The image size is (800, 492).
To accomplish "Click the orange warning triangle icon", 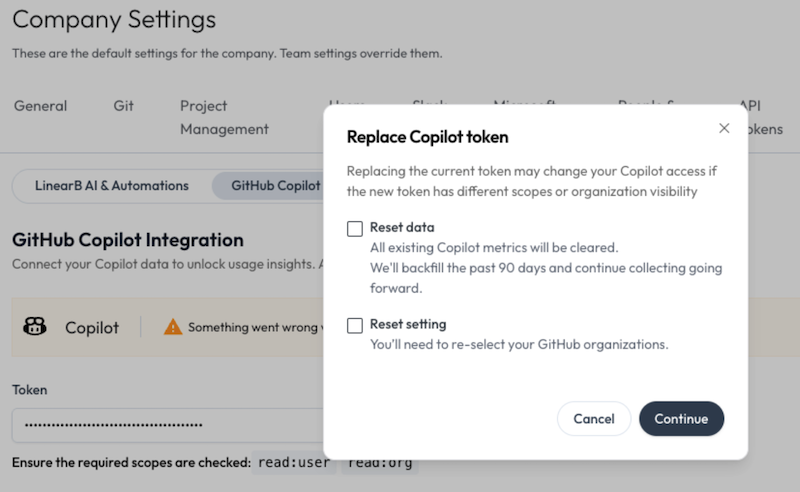I will coord(173,327).
